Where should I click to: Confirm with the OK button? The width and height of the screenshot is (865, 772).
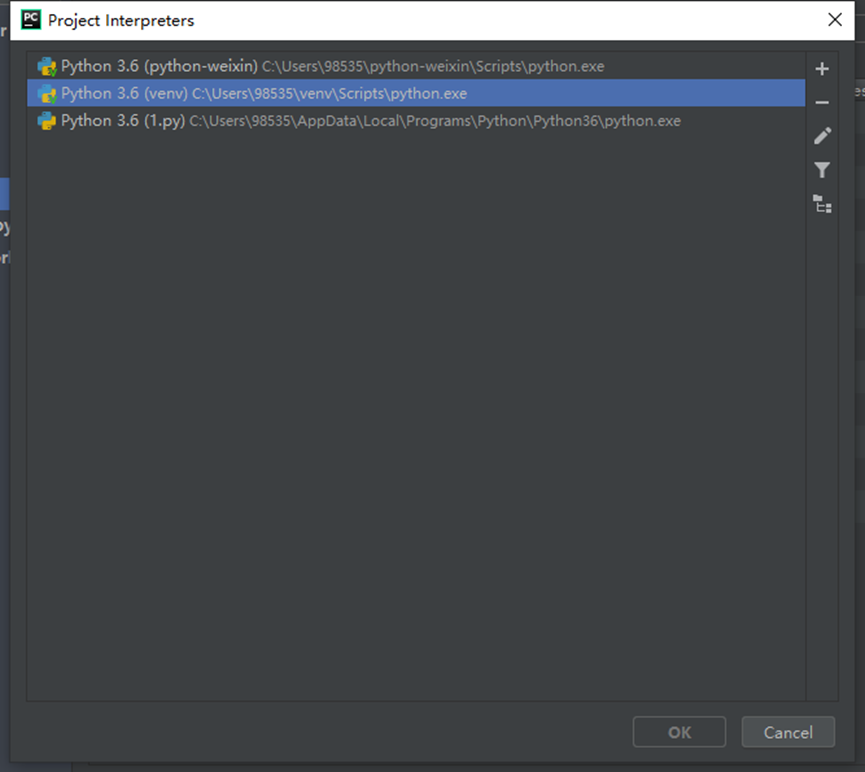679,732
